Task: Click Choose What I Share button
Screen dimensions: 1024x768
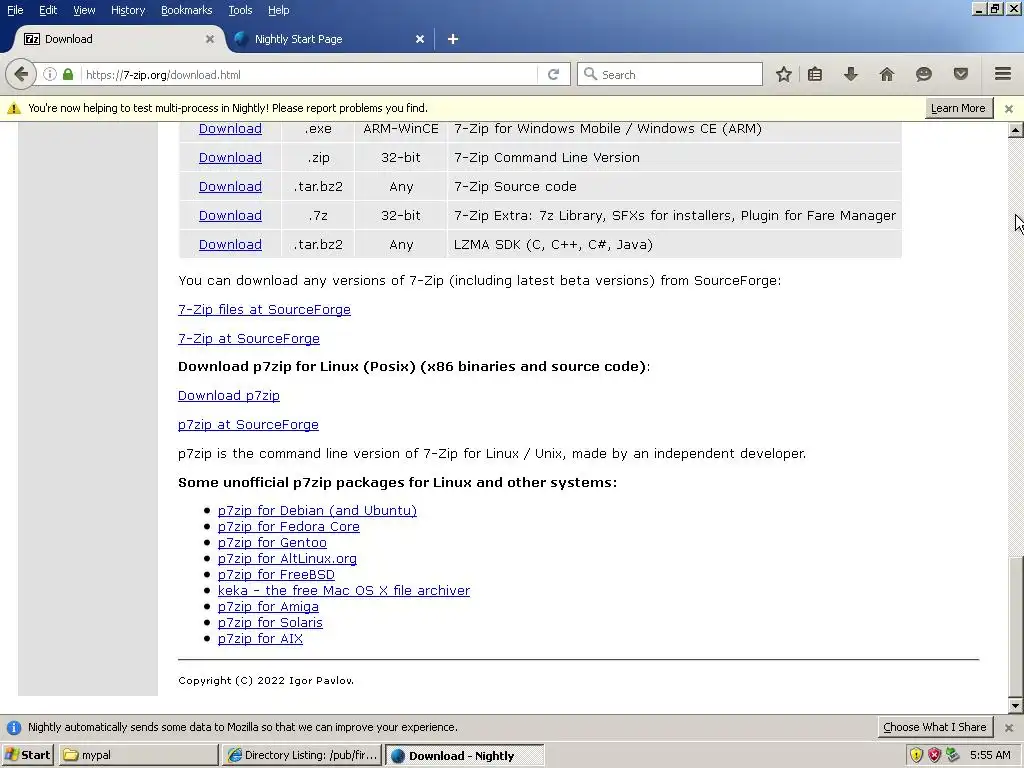Action: (935, 727)
